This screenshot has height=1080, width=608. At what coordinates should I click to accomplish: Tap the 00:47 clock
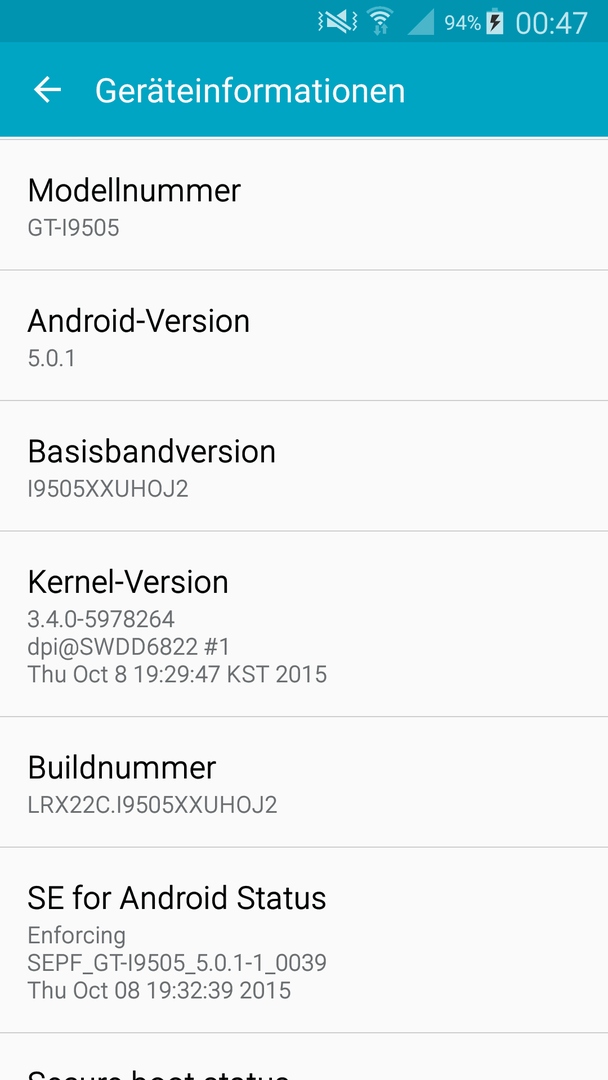pyautogui.click(x=552, y=23)
